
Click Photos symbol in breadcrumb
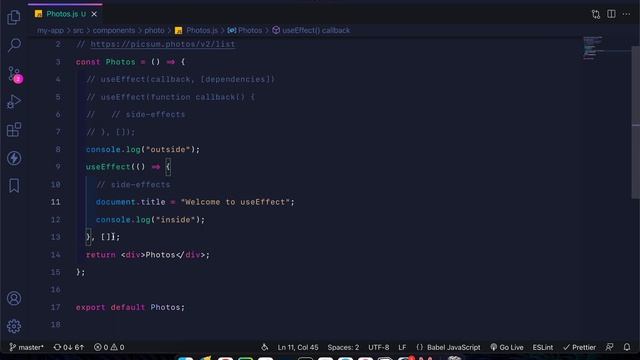tap(245, 31)
